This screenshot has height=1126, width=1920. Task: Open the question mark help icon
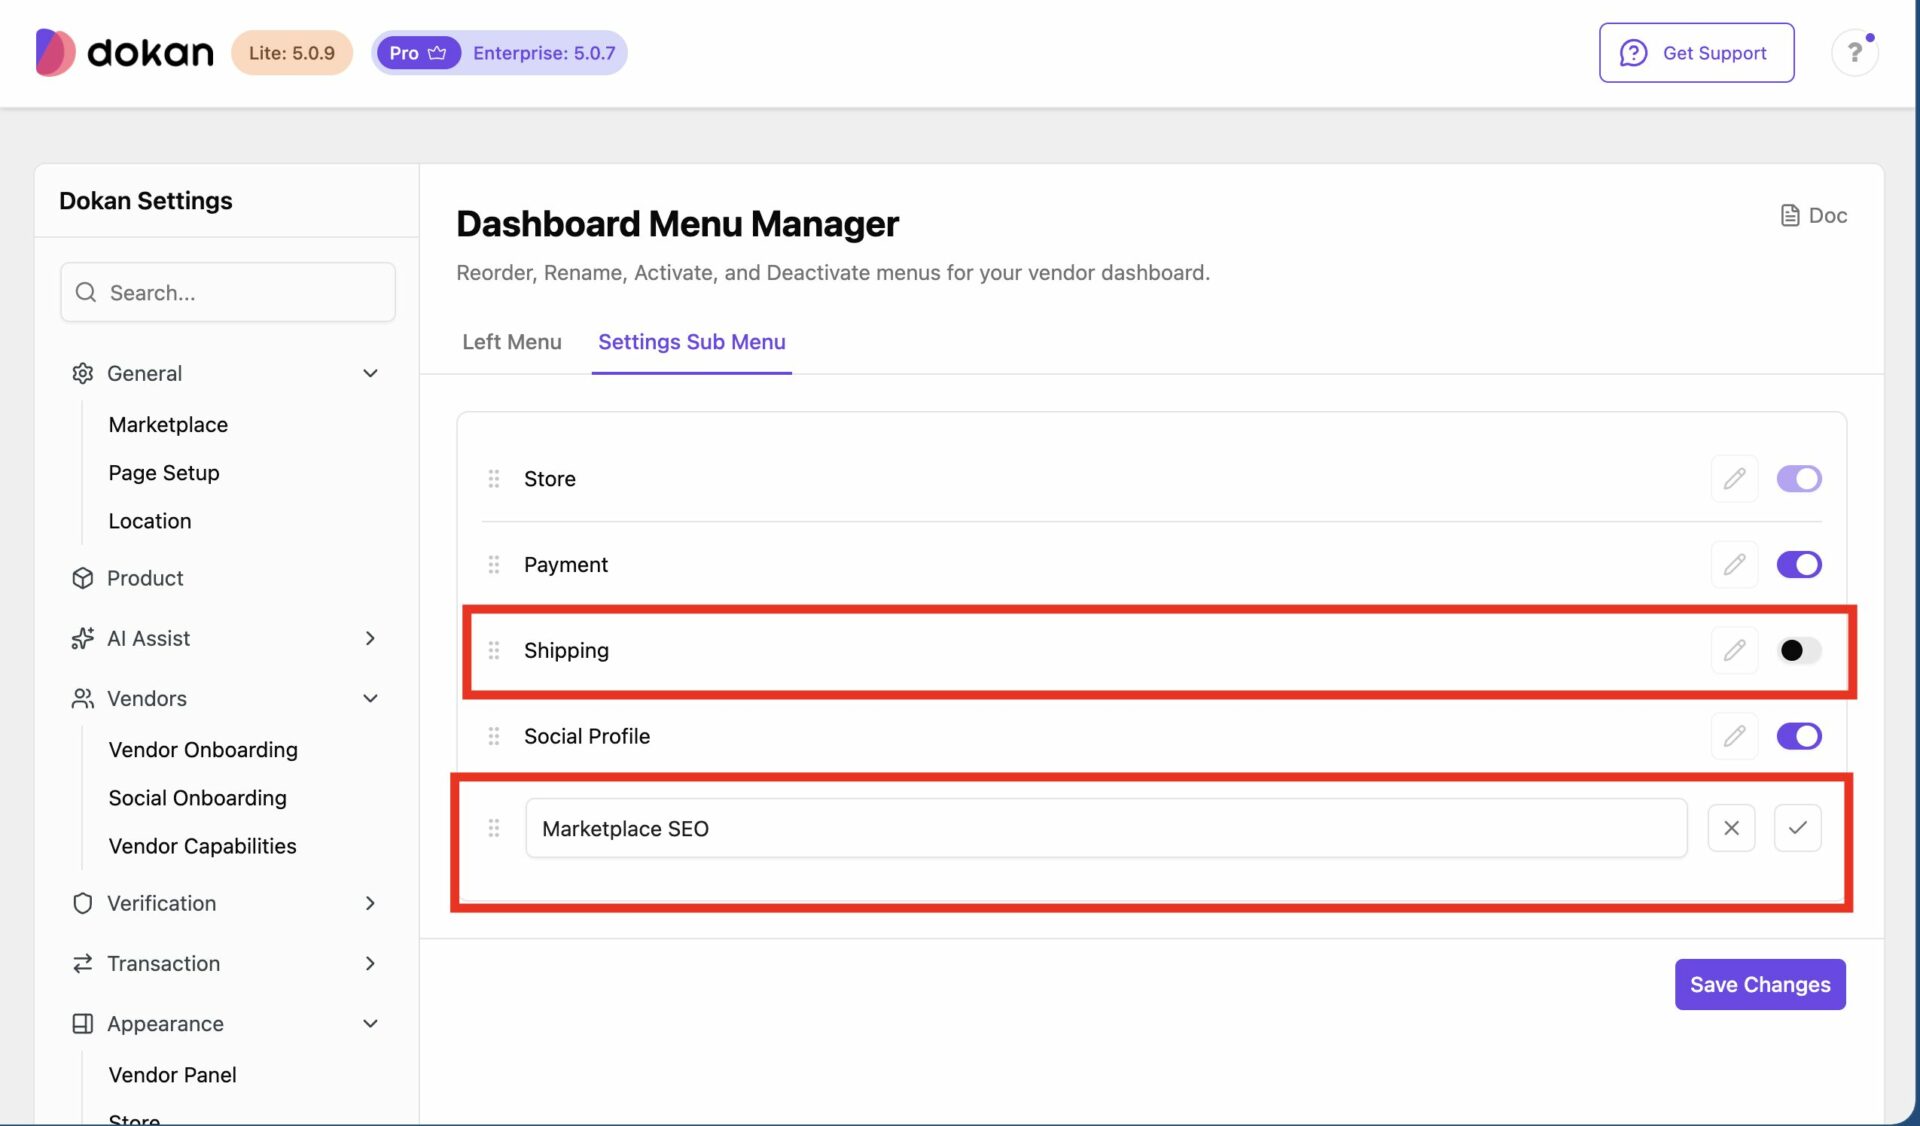coord(1854,52)
